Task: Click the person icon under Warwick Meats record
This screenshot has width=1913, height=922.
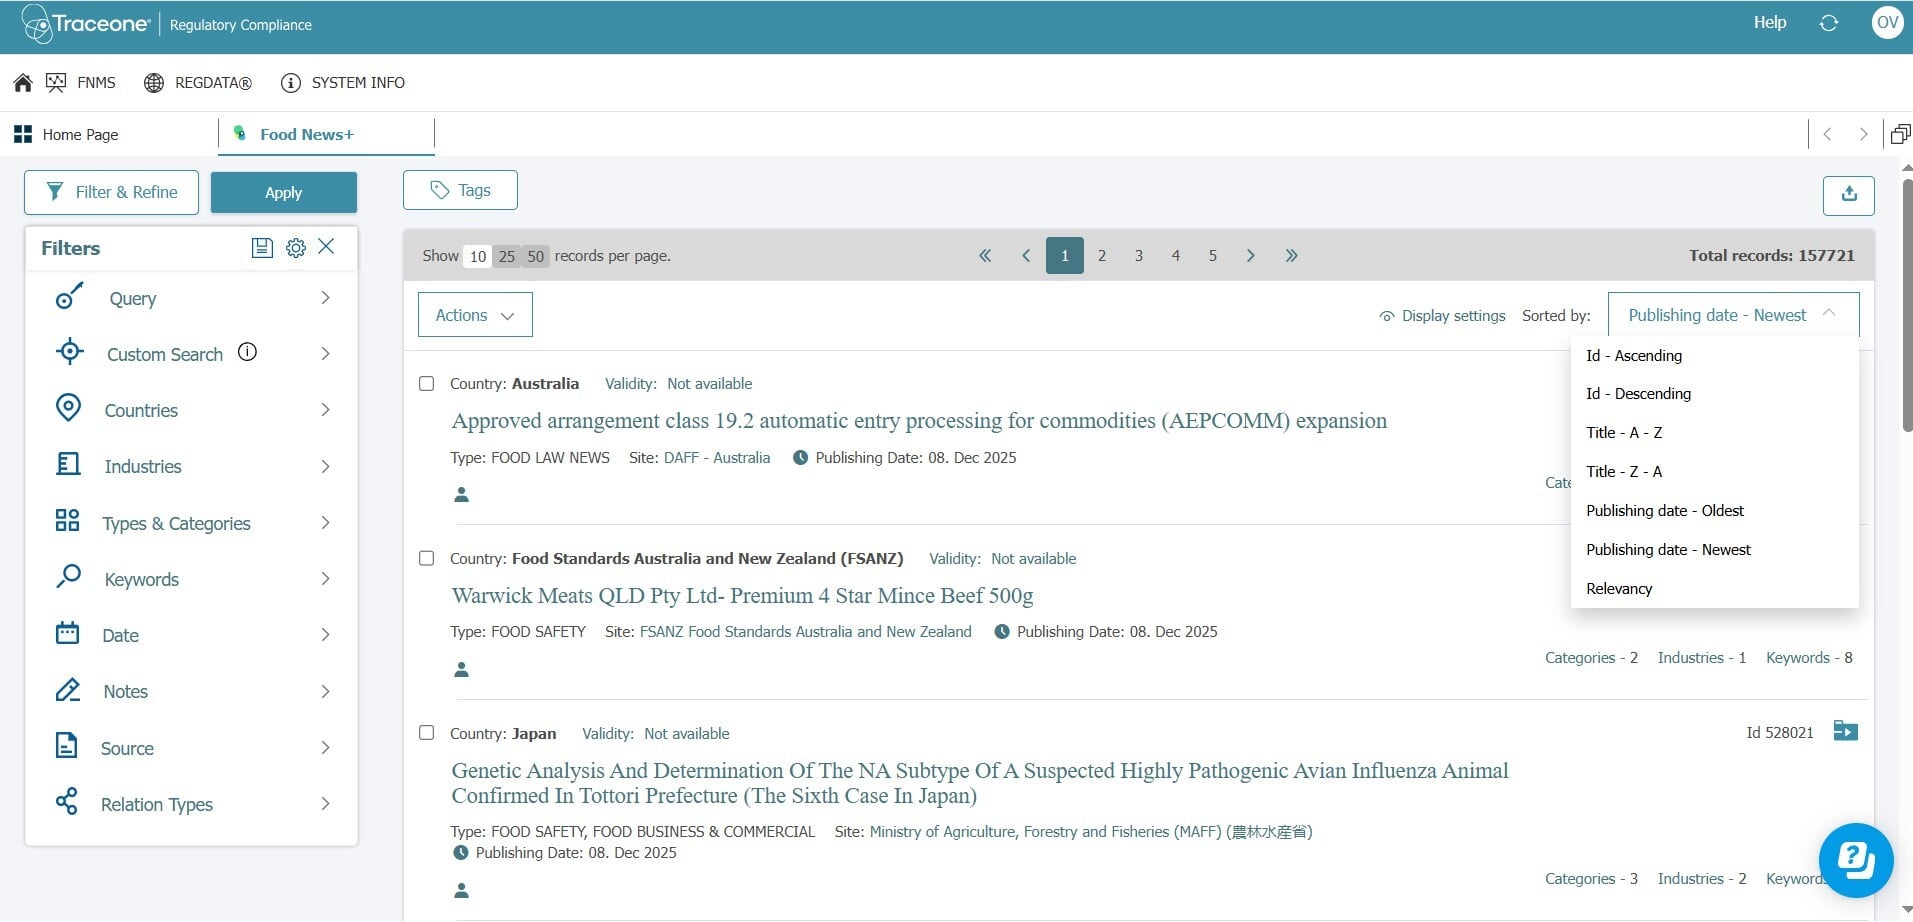Action: point(462,669)
